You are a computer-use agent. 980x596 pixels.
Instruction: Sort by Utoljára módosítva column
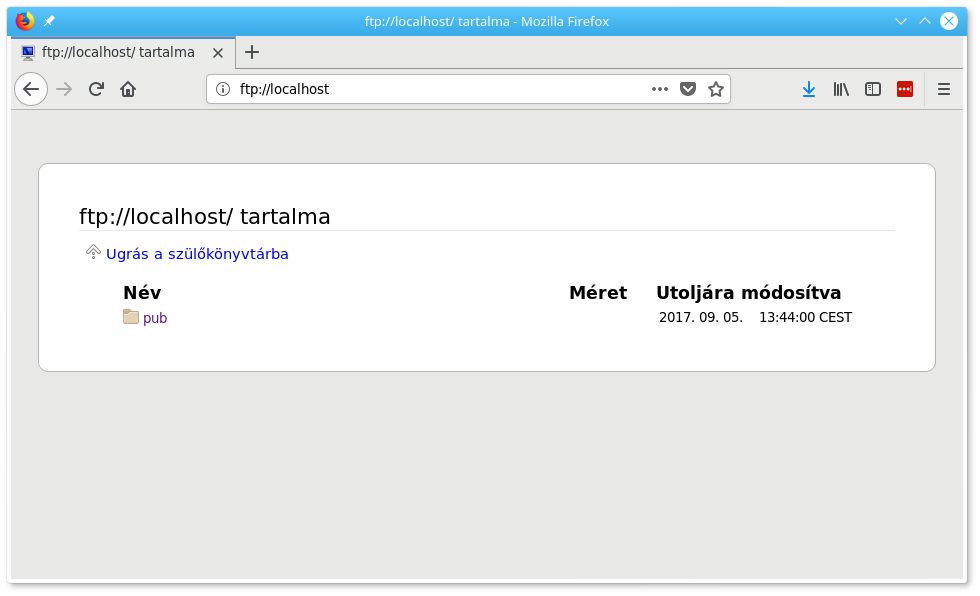tap(749, 292)
